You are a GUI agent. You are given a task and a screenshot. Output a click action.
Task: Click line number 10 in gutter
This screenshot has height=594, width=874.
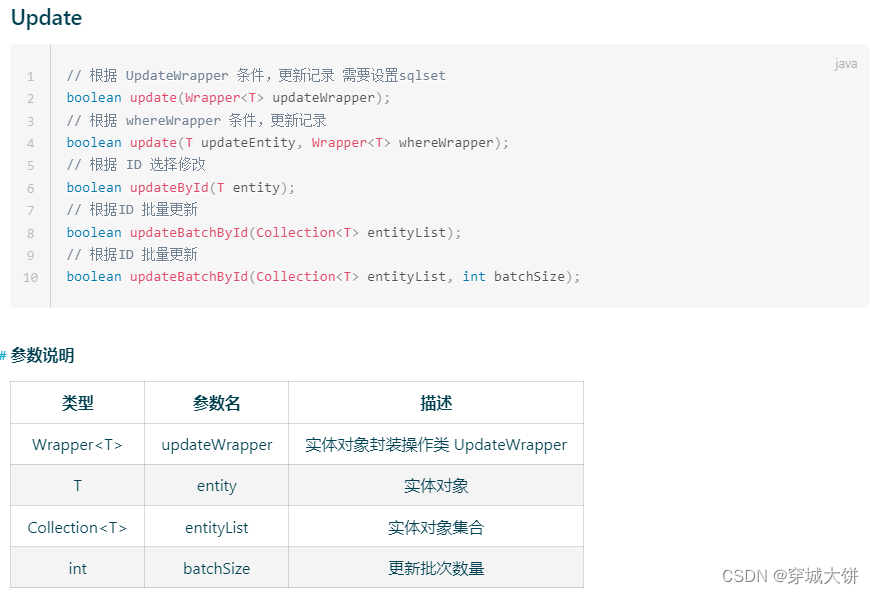click(31, 277)
